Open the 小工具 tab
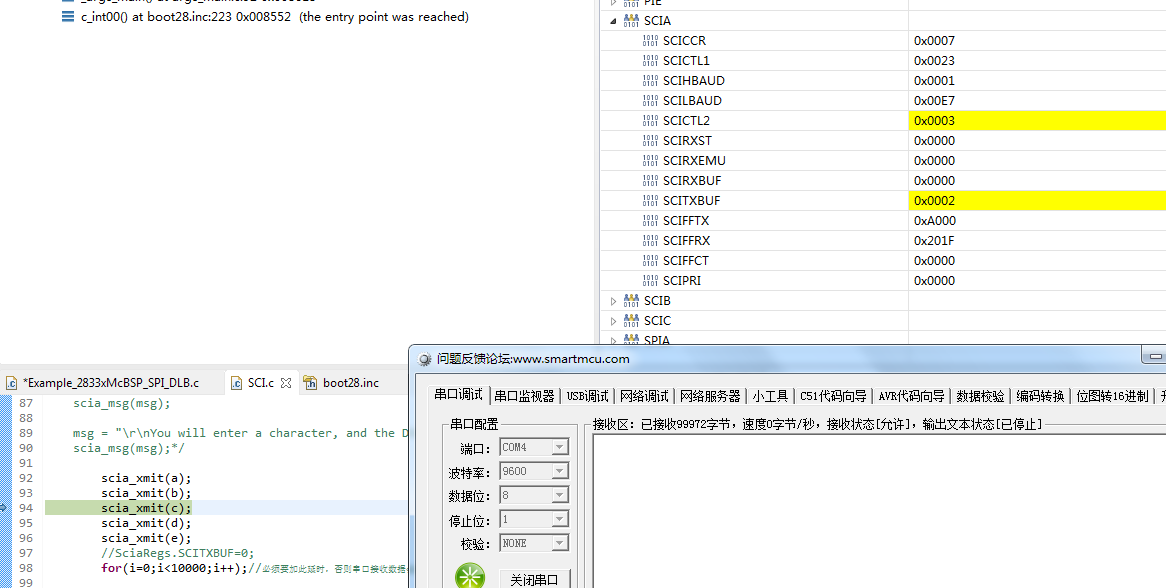 (770, 396)
